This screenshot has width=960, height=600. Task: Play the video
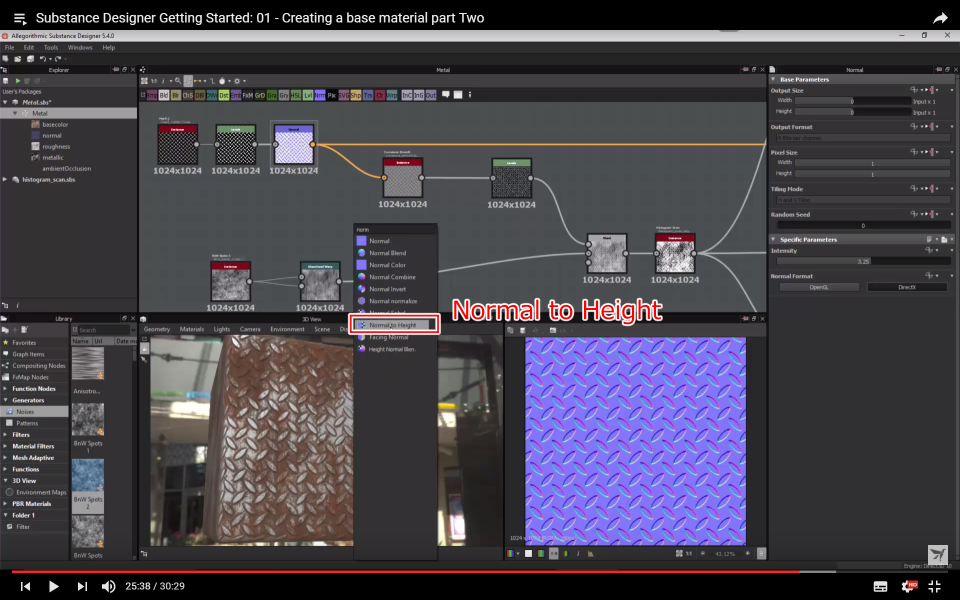[53, 587]
